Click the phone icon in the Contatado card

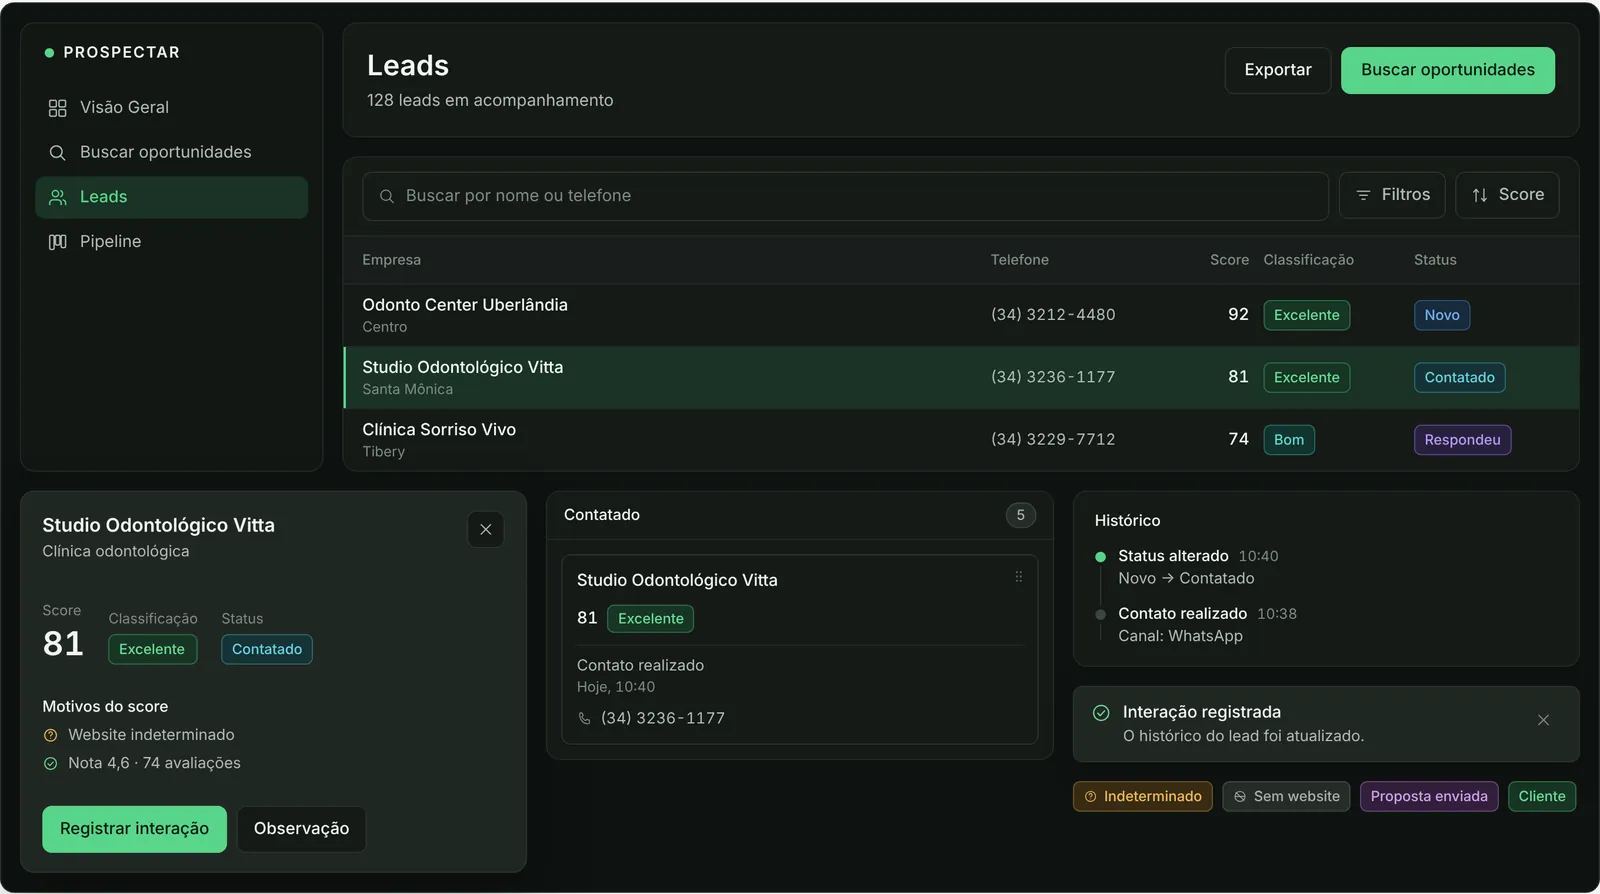click(585, 718)
